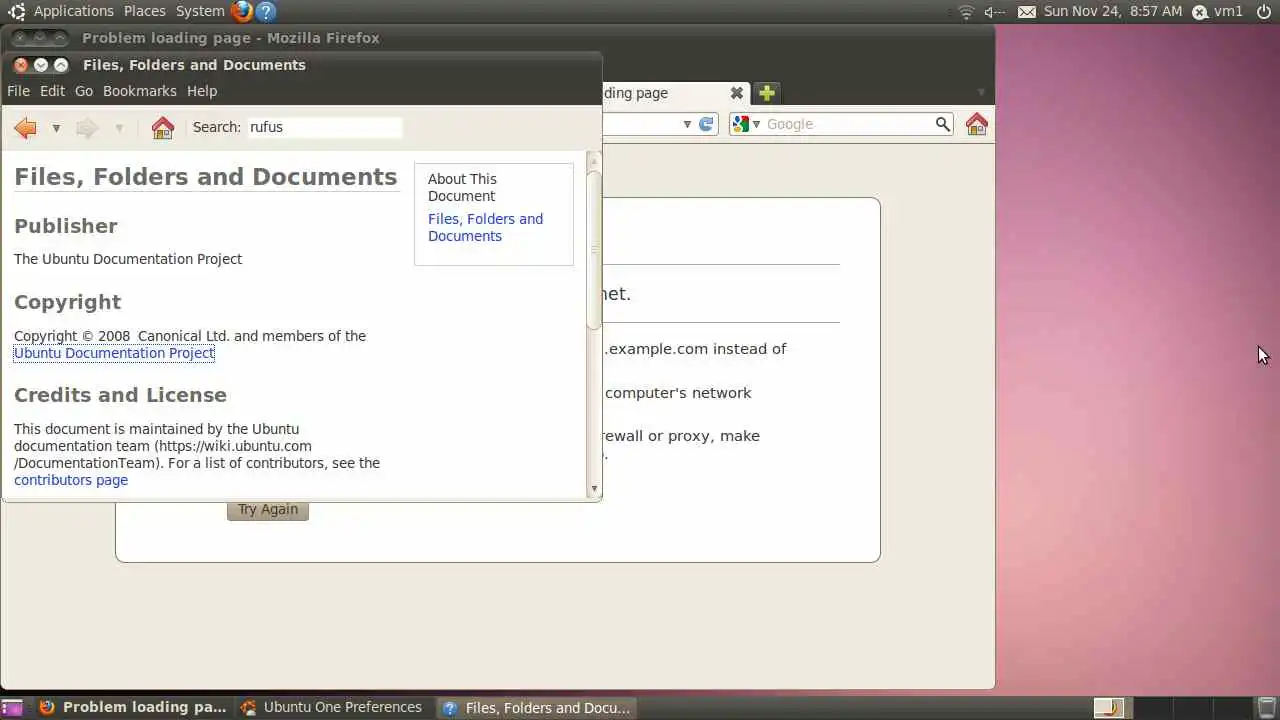Open back history dropdown arrow
1280x720 pixels.
(x=56, y=128)
